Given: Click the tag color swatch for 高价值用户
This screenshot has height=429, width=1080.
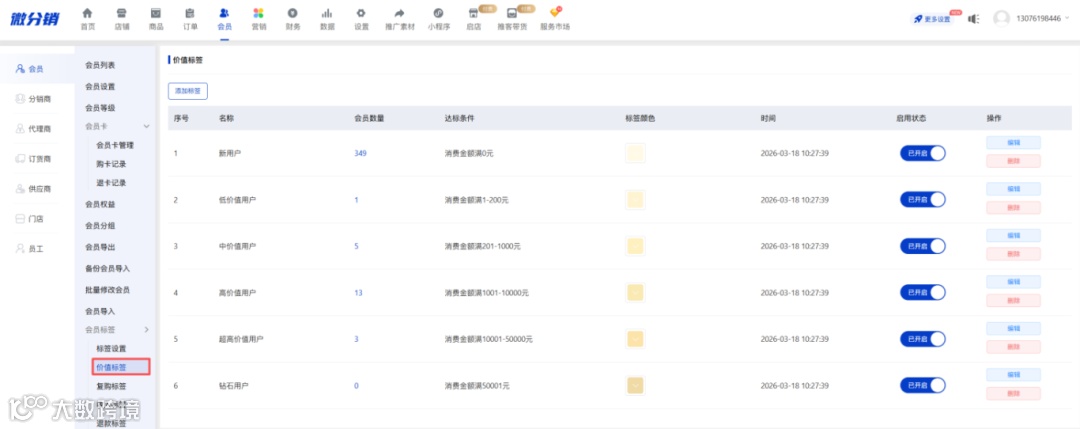Looking at the screenshot, I should point(635,293).
